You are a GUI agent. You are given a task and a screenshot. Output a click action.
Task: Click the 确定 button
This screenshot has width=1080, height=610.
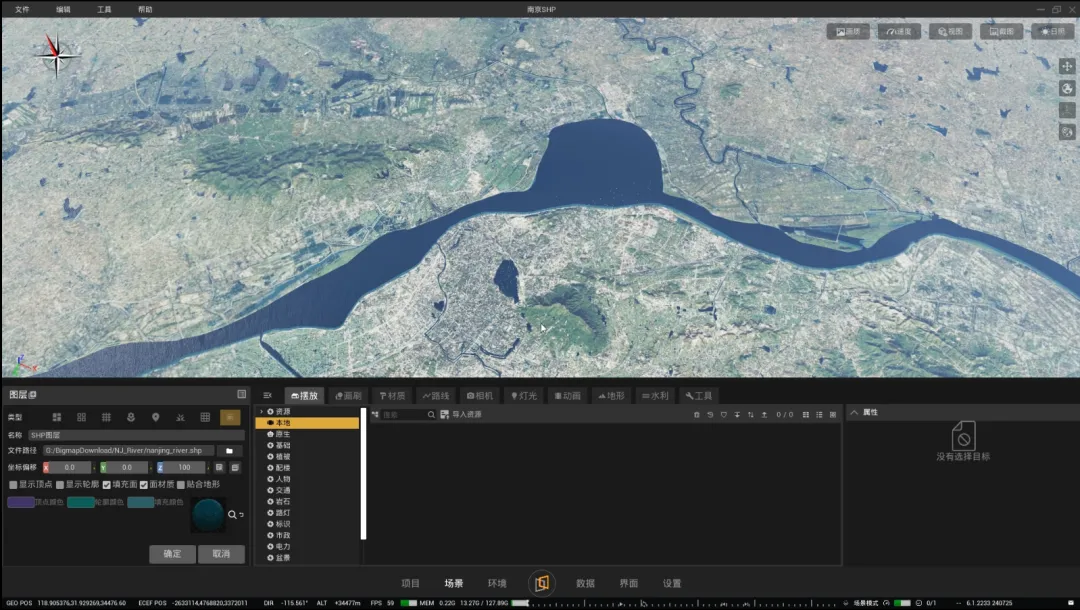[172, 554]
